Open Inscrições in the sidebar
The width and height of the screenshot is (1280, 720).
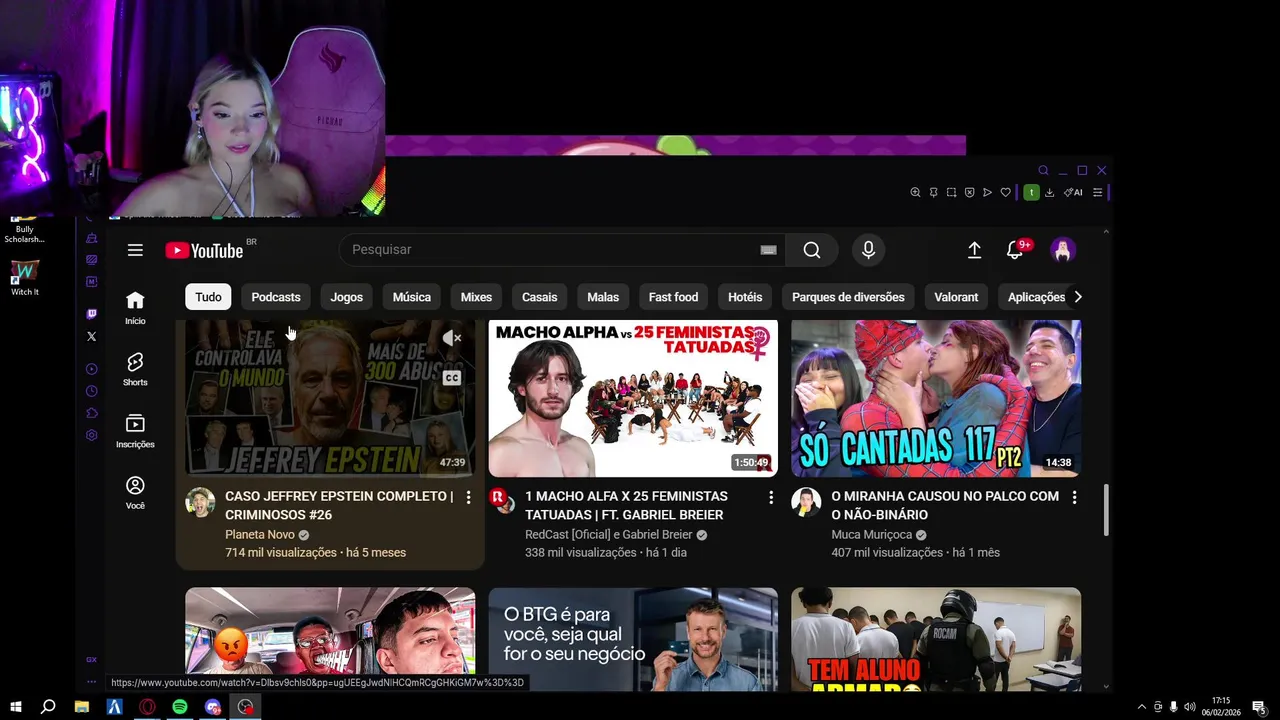pyautogui.click(x=135, y=431)
